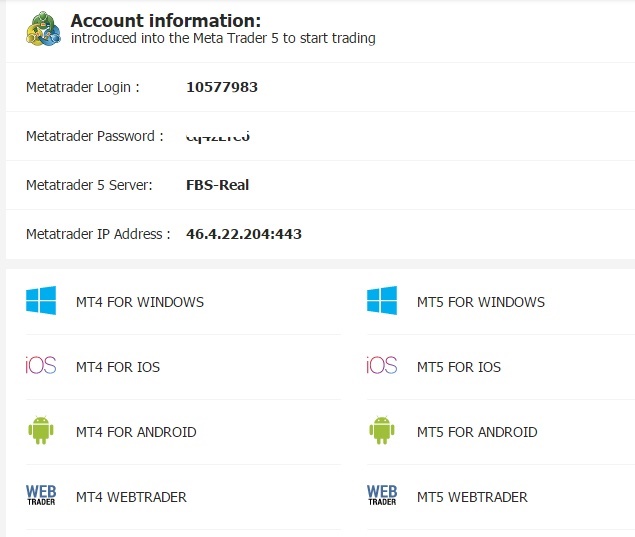Click the Android robot icon for MT5
The width and height of the screenshot is (635, 537).
tap(382, 430)
